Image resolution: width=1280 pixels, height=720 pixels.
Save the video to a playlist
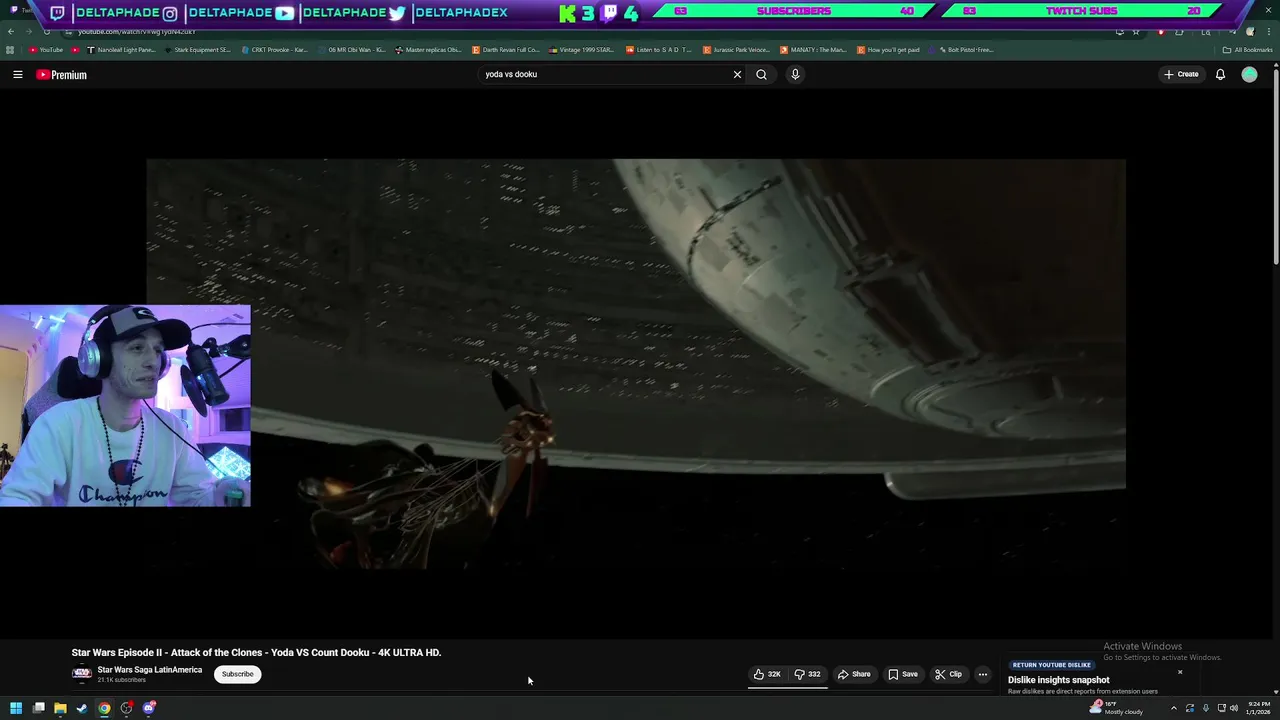pos(903,674)
